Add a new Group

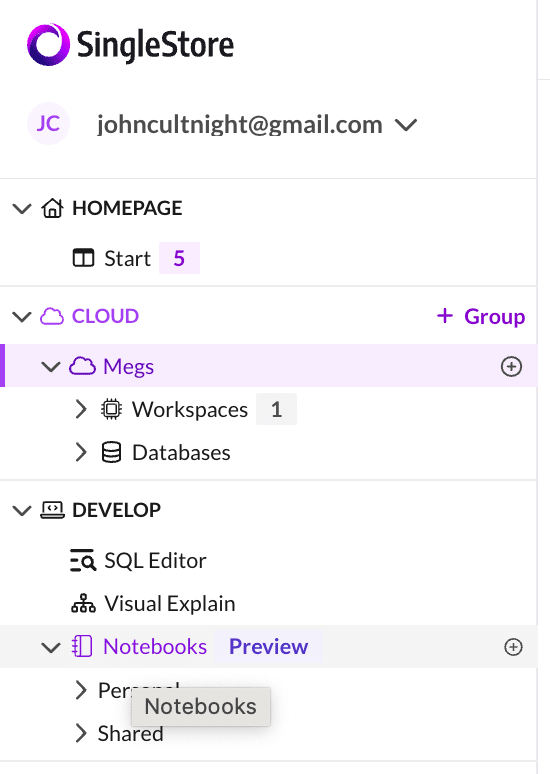pos(481,316)
